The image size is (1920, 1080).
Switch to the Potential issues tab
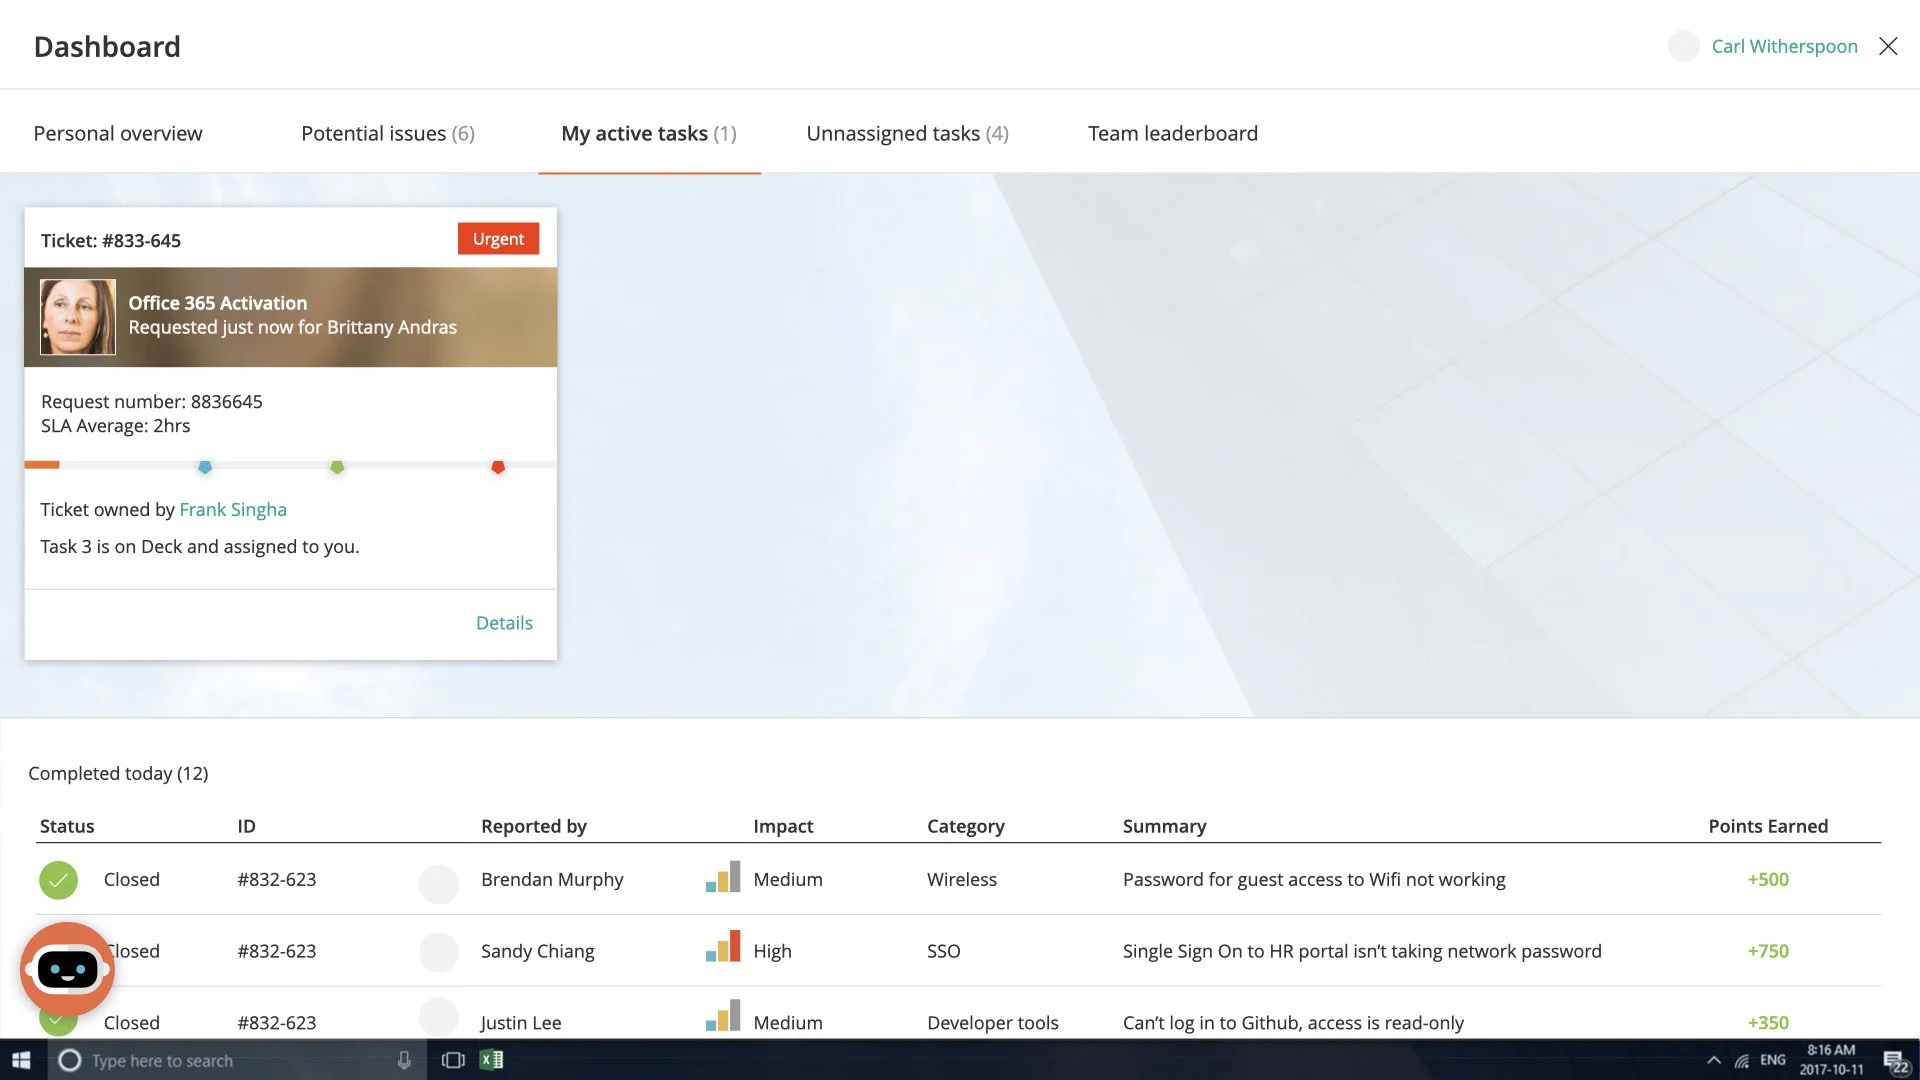point(387,134)
